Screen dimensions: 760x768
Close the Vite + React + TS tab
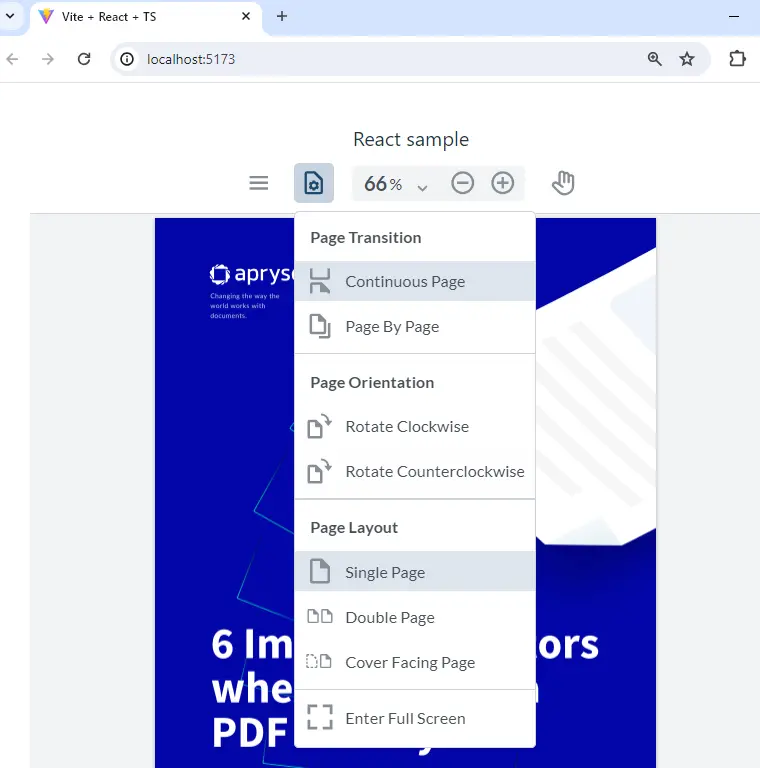(246, 16)
